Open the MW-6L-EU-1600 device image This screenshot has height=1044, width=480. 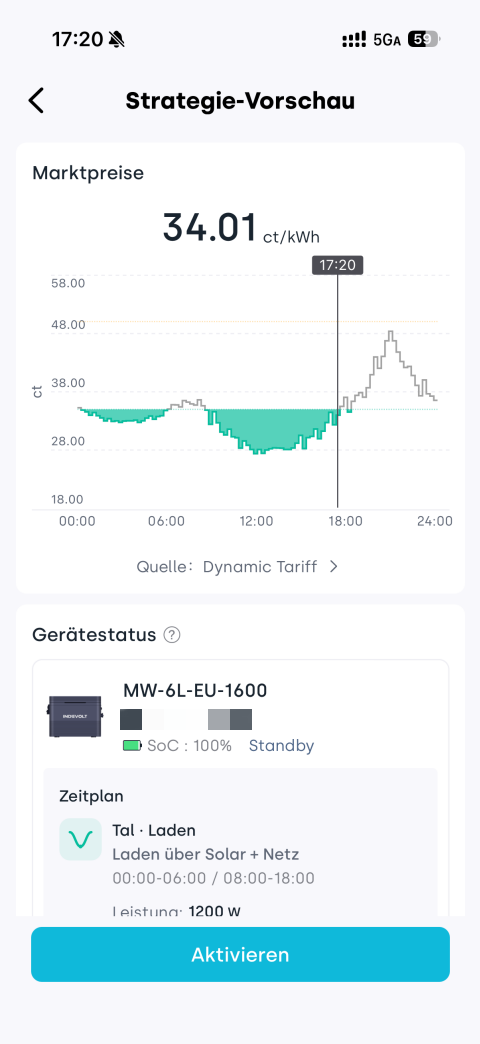74,716
